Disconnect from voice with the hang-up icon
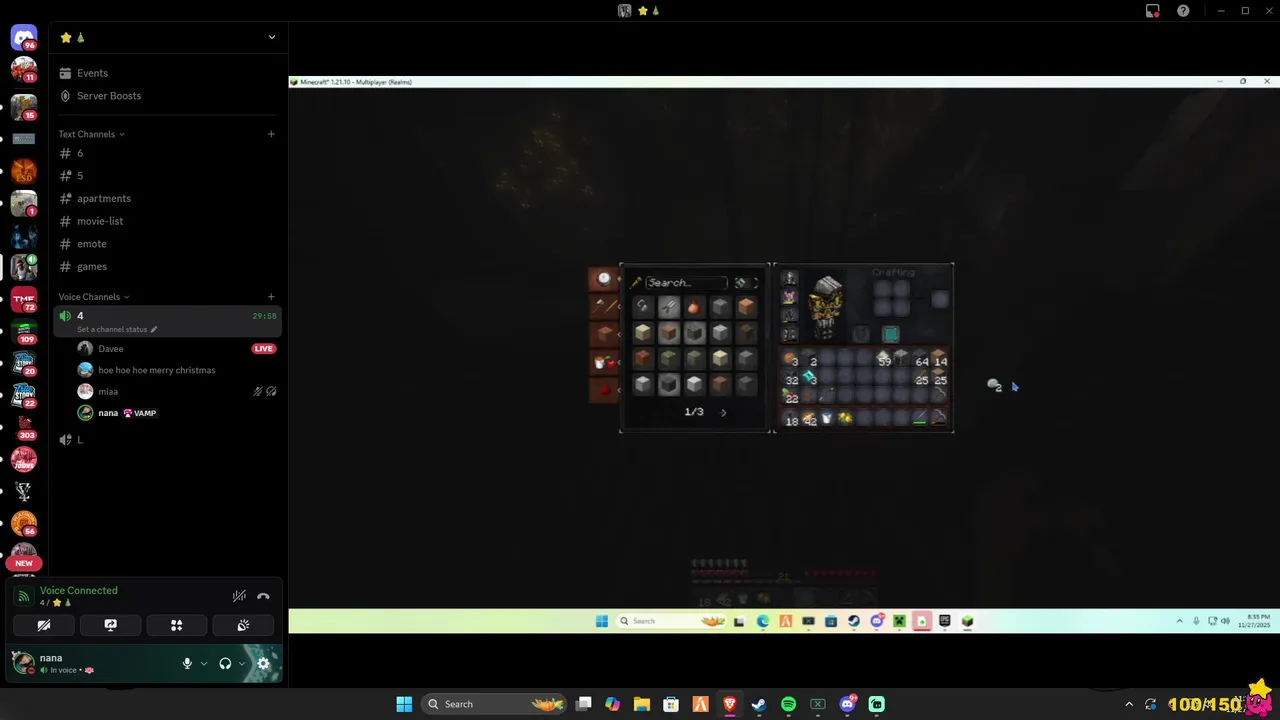The width and height of the screenshot is (1280, 720). coord(263,596)
